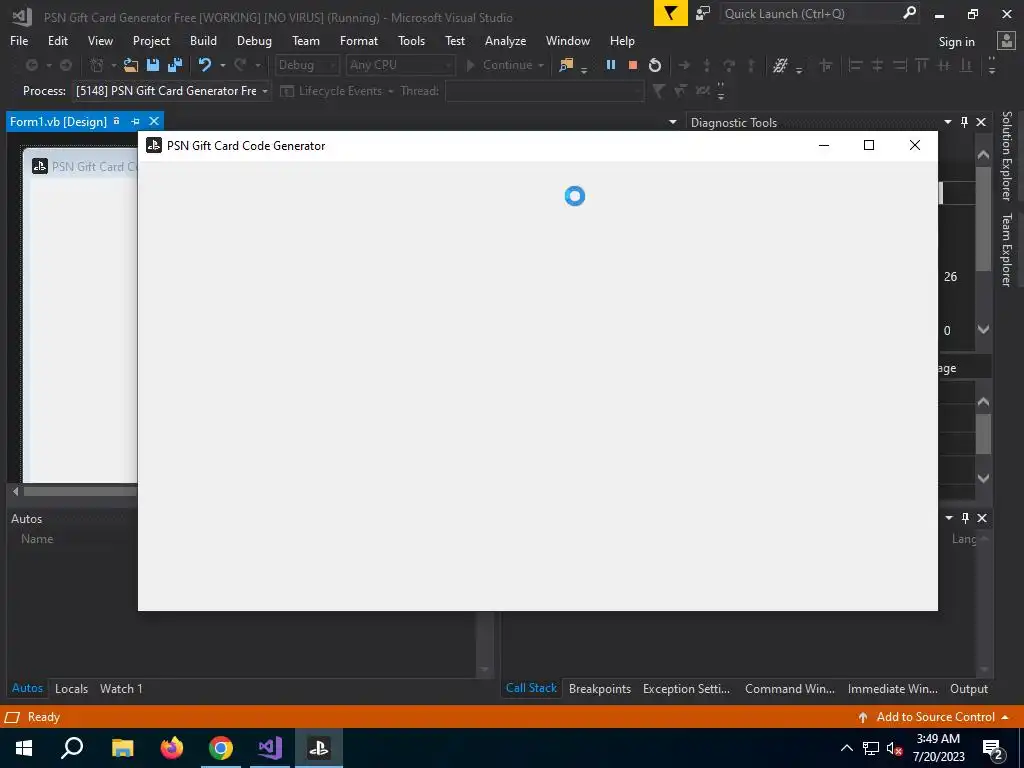Screen dimensions: 1024x768
Task: Toggle auto-hide pin on Call Stack panel
Action: [x=965, y=518]
